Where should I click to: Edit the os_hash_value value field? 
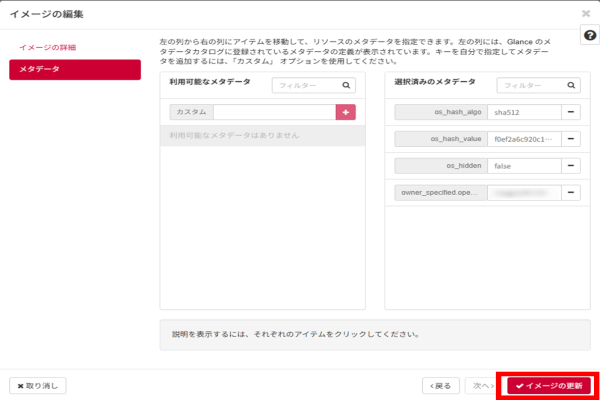(x=522, y=140)
